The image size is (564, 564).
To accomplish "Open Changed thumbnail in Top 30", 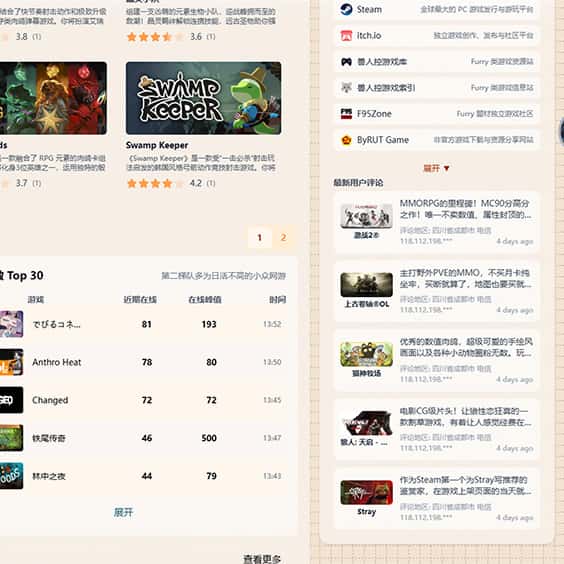I will [12, 400].
